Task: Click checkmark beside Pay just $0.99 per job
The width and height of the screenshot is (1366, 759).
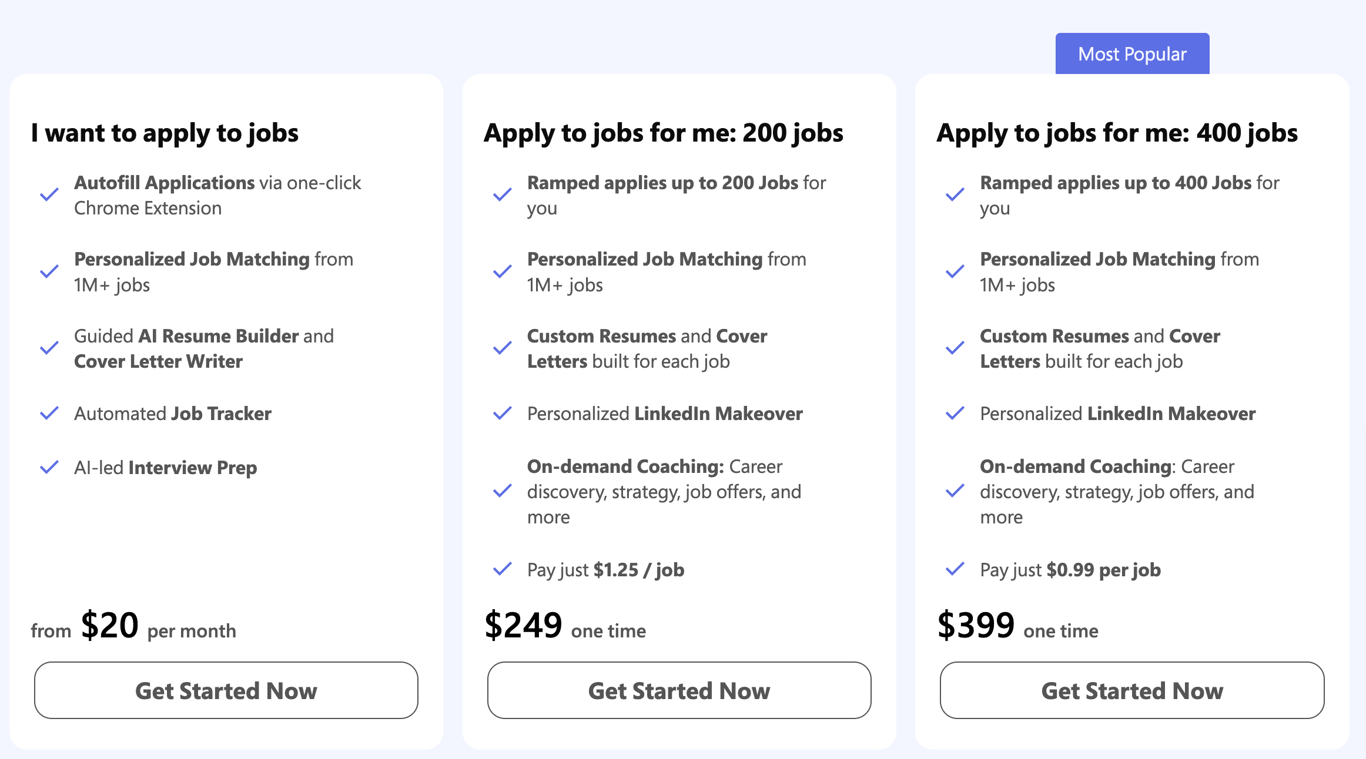Action: pyautogui.click(x=955, y=569)
